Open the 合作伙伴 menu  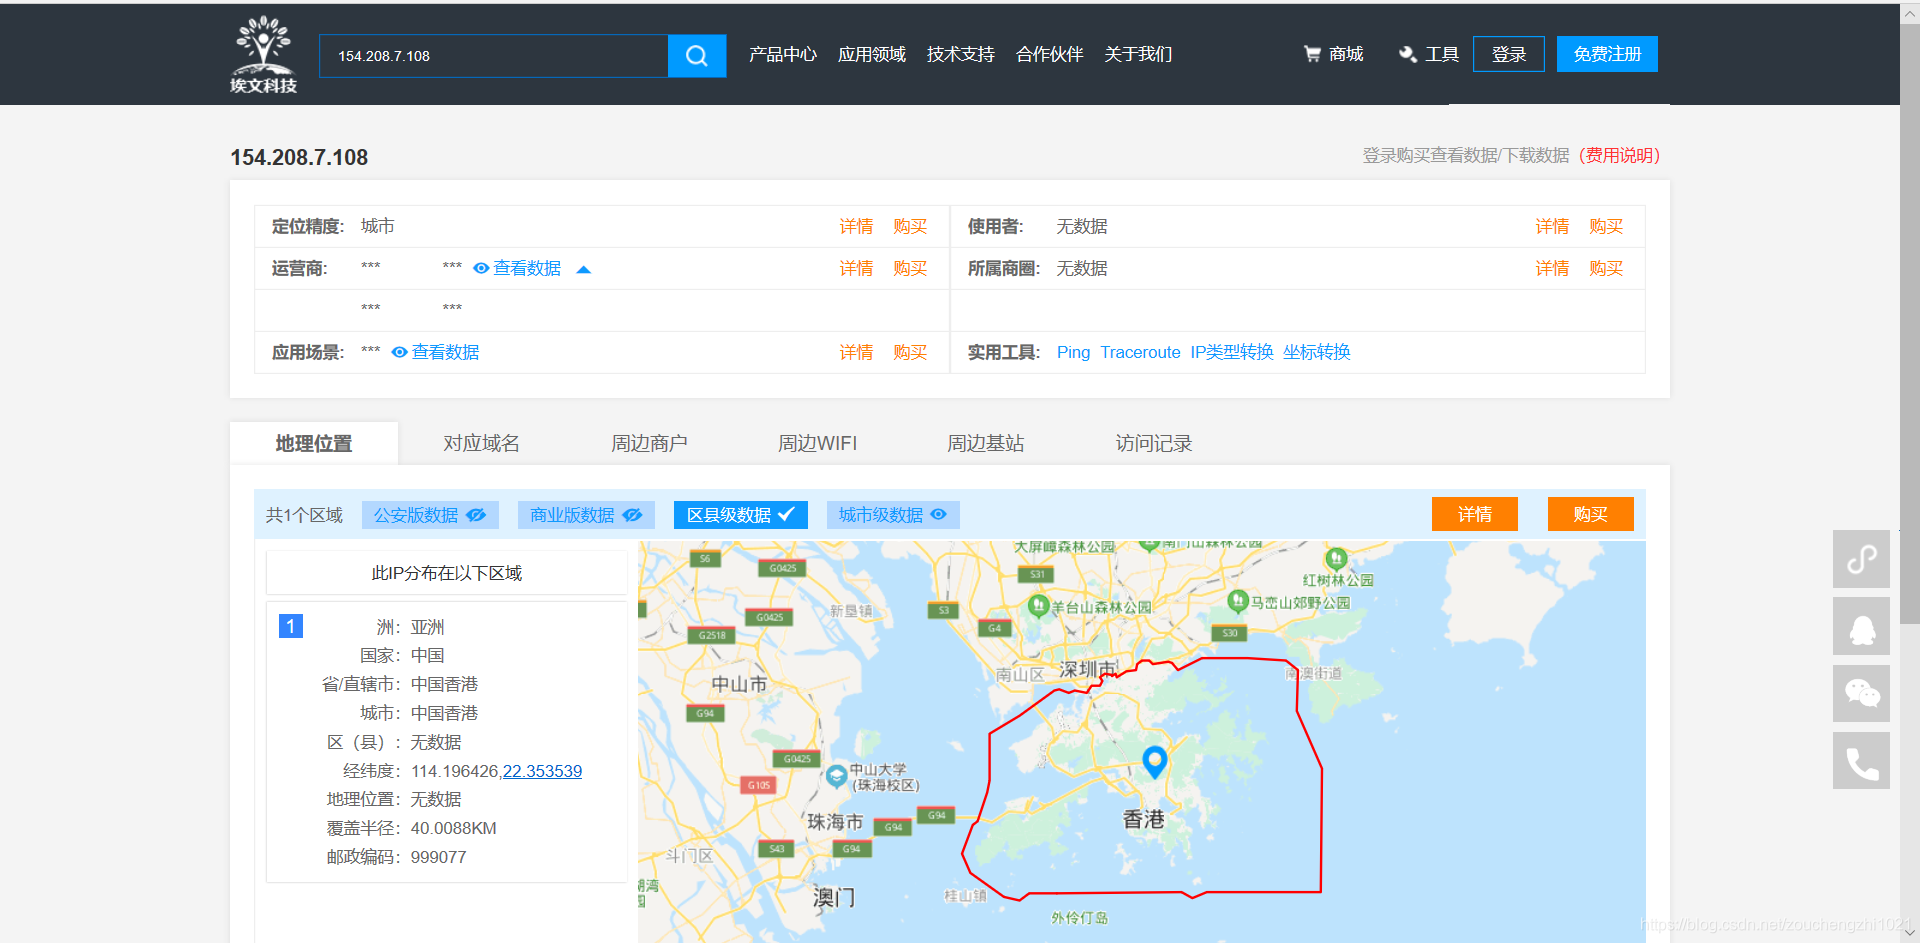point(1050,54)
